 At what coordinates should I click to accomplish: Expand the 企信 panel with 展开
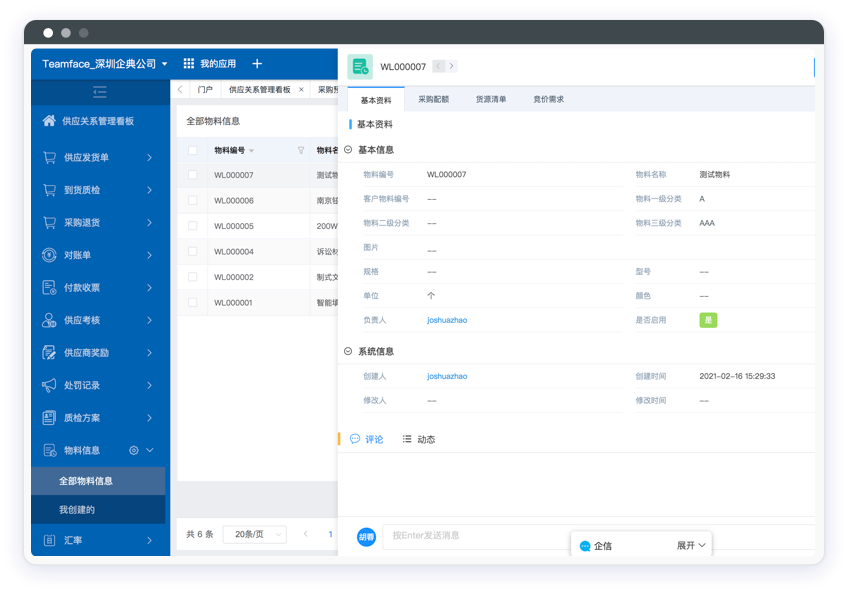(x=691, y=546)
